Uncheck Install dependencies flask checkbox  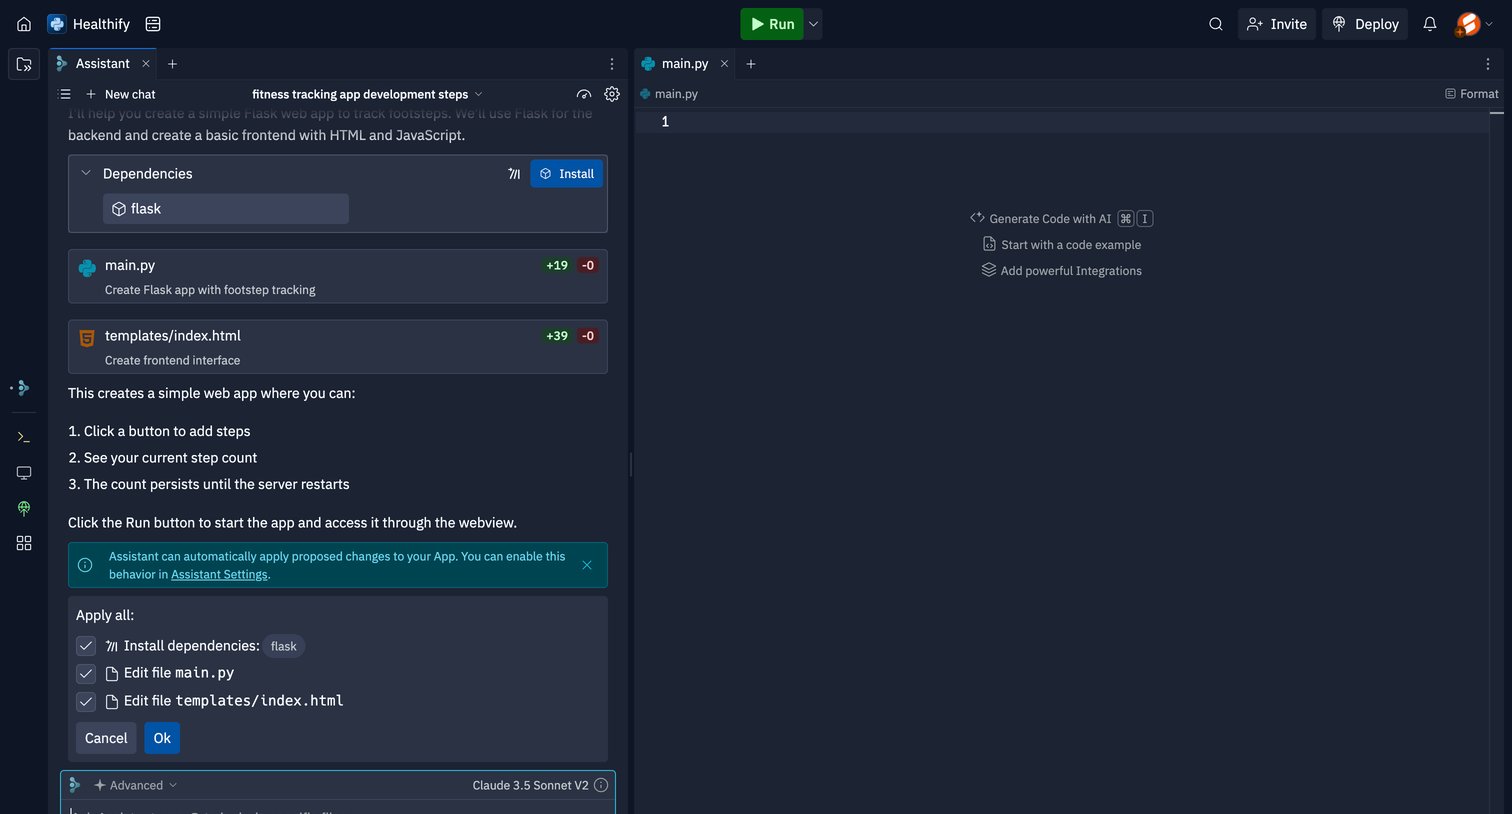(x=86, y=646)
